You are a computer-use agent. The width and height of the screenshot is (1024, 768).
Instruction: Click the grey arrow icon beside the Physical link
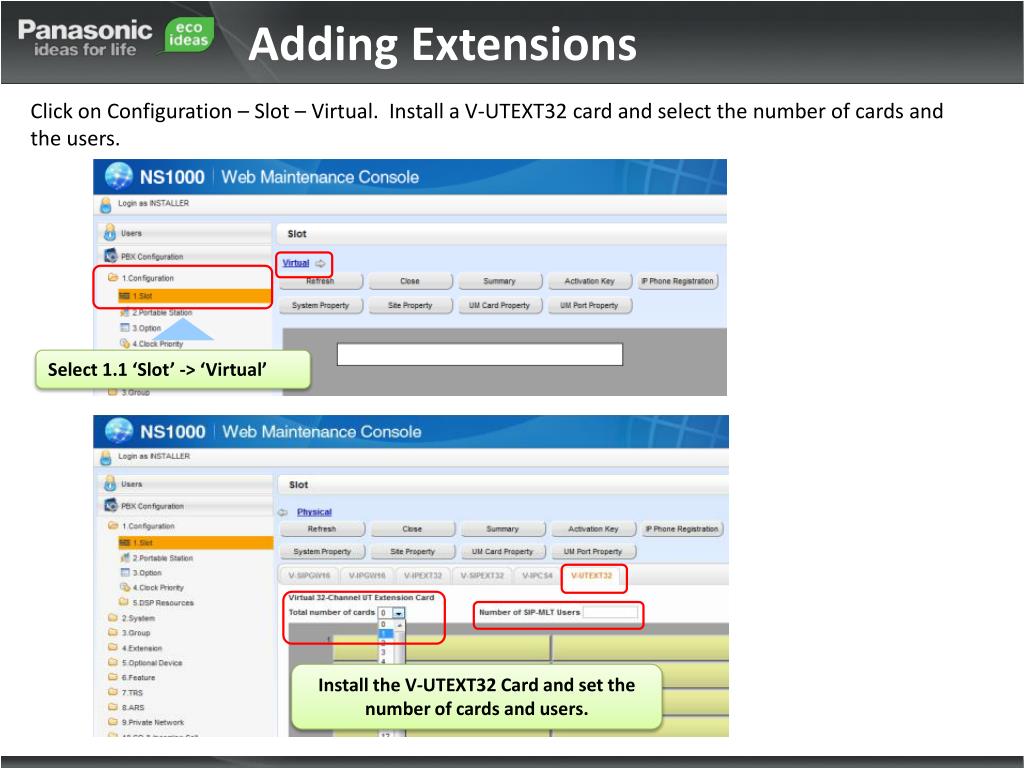click(283, 513)
